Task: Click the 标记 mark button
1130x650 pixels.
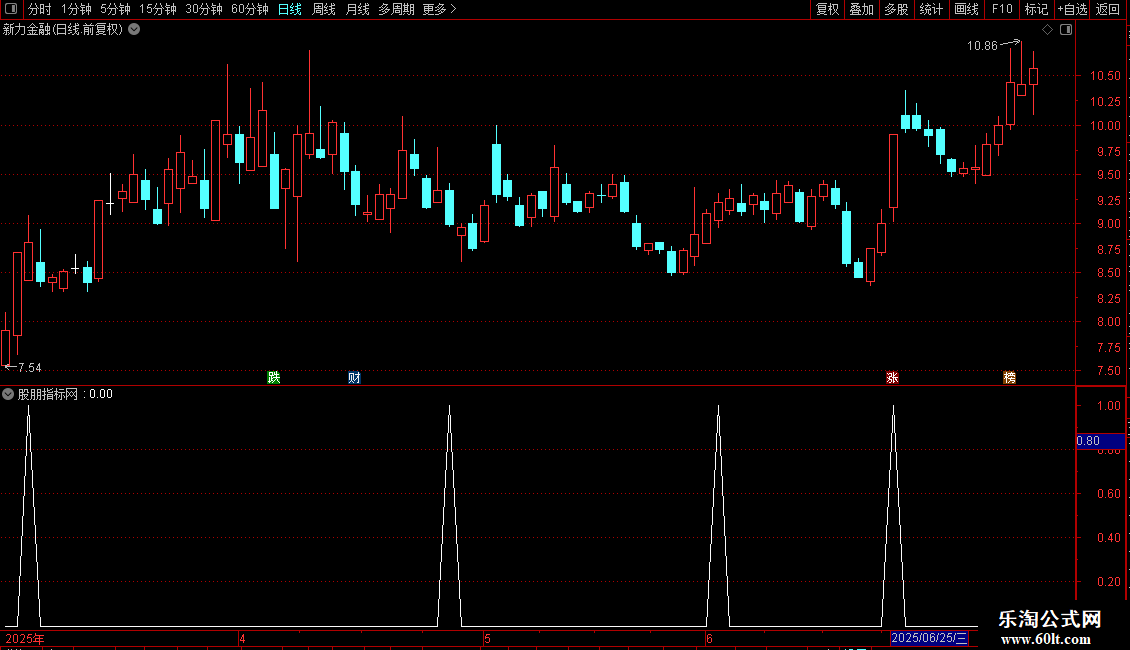Action: 1036,9
